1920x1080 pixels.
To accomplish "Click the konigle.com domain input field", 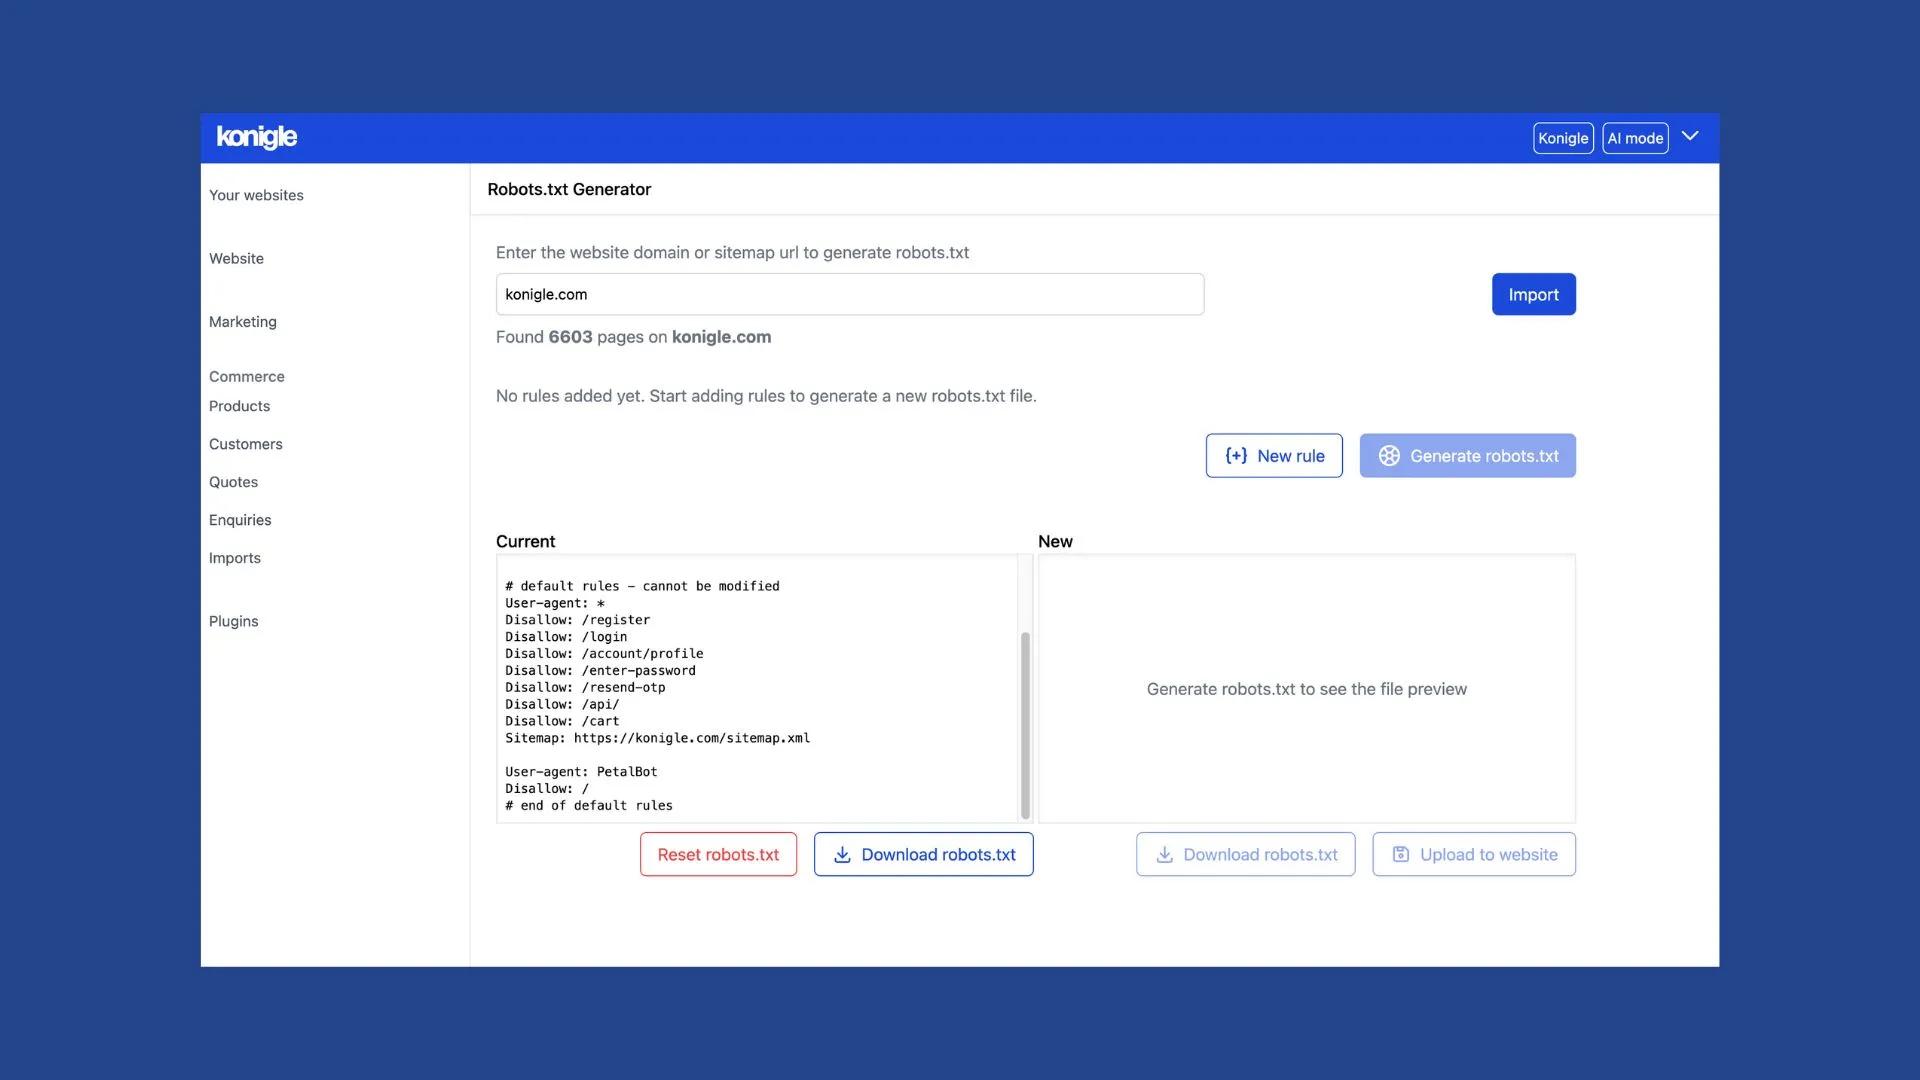I will [849, 293].
